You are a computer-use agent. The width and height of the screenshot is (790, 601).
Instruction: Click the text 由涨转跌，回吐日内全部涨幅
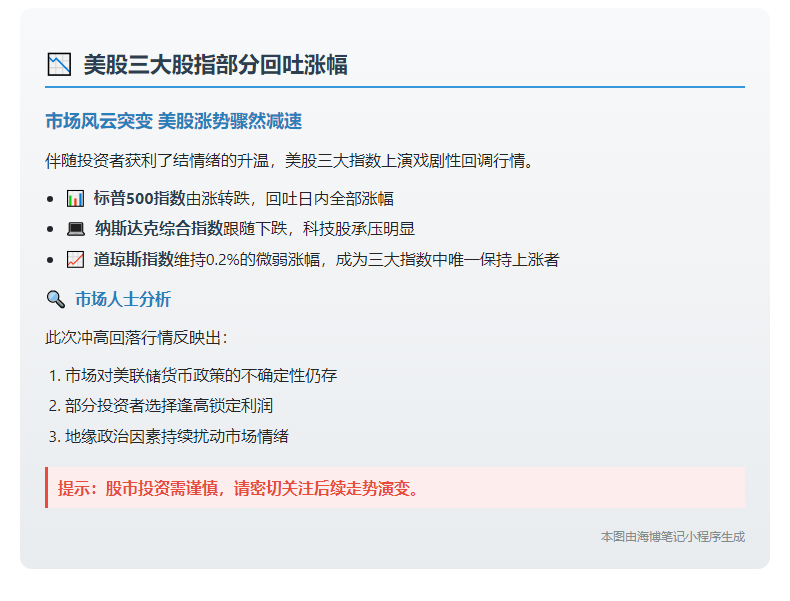coord(290,198)
